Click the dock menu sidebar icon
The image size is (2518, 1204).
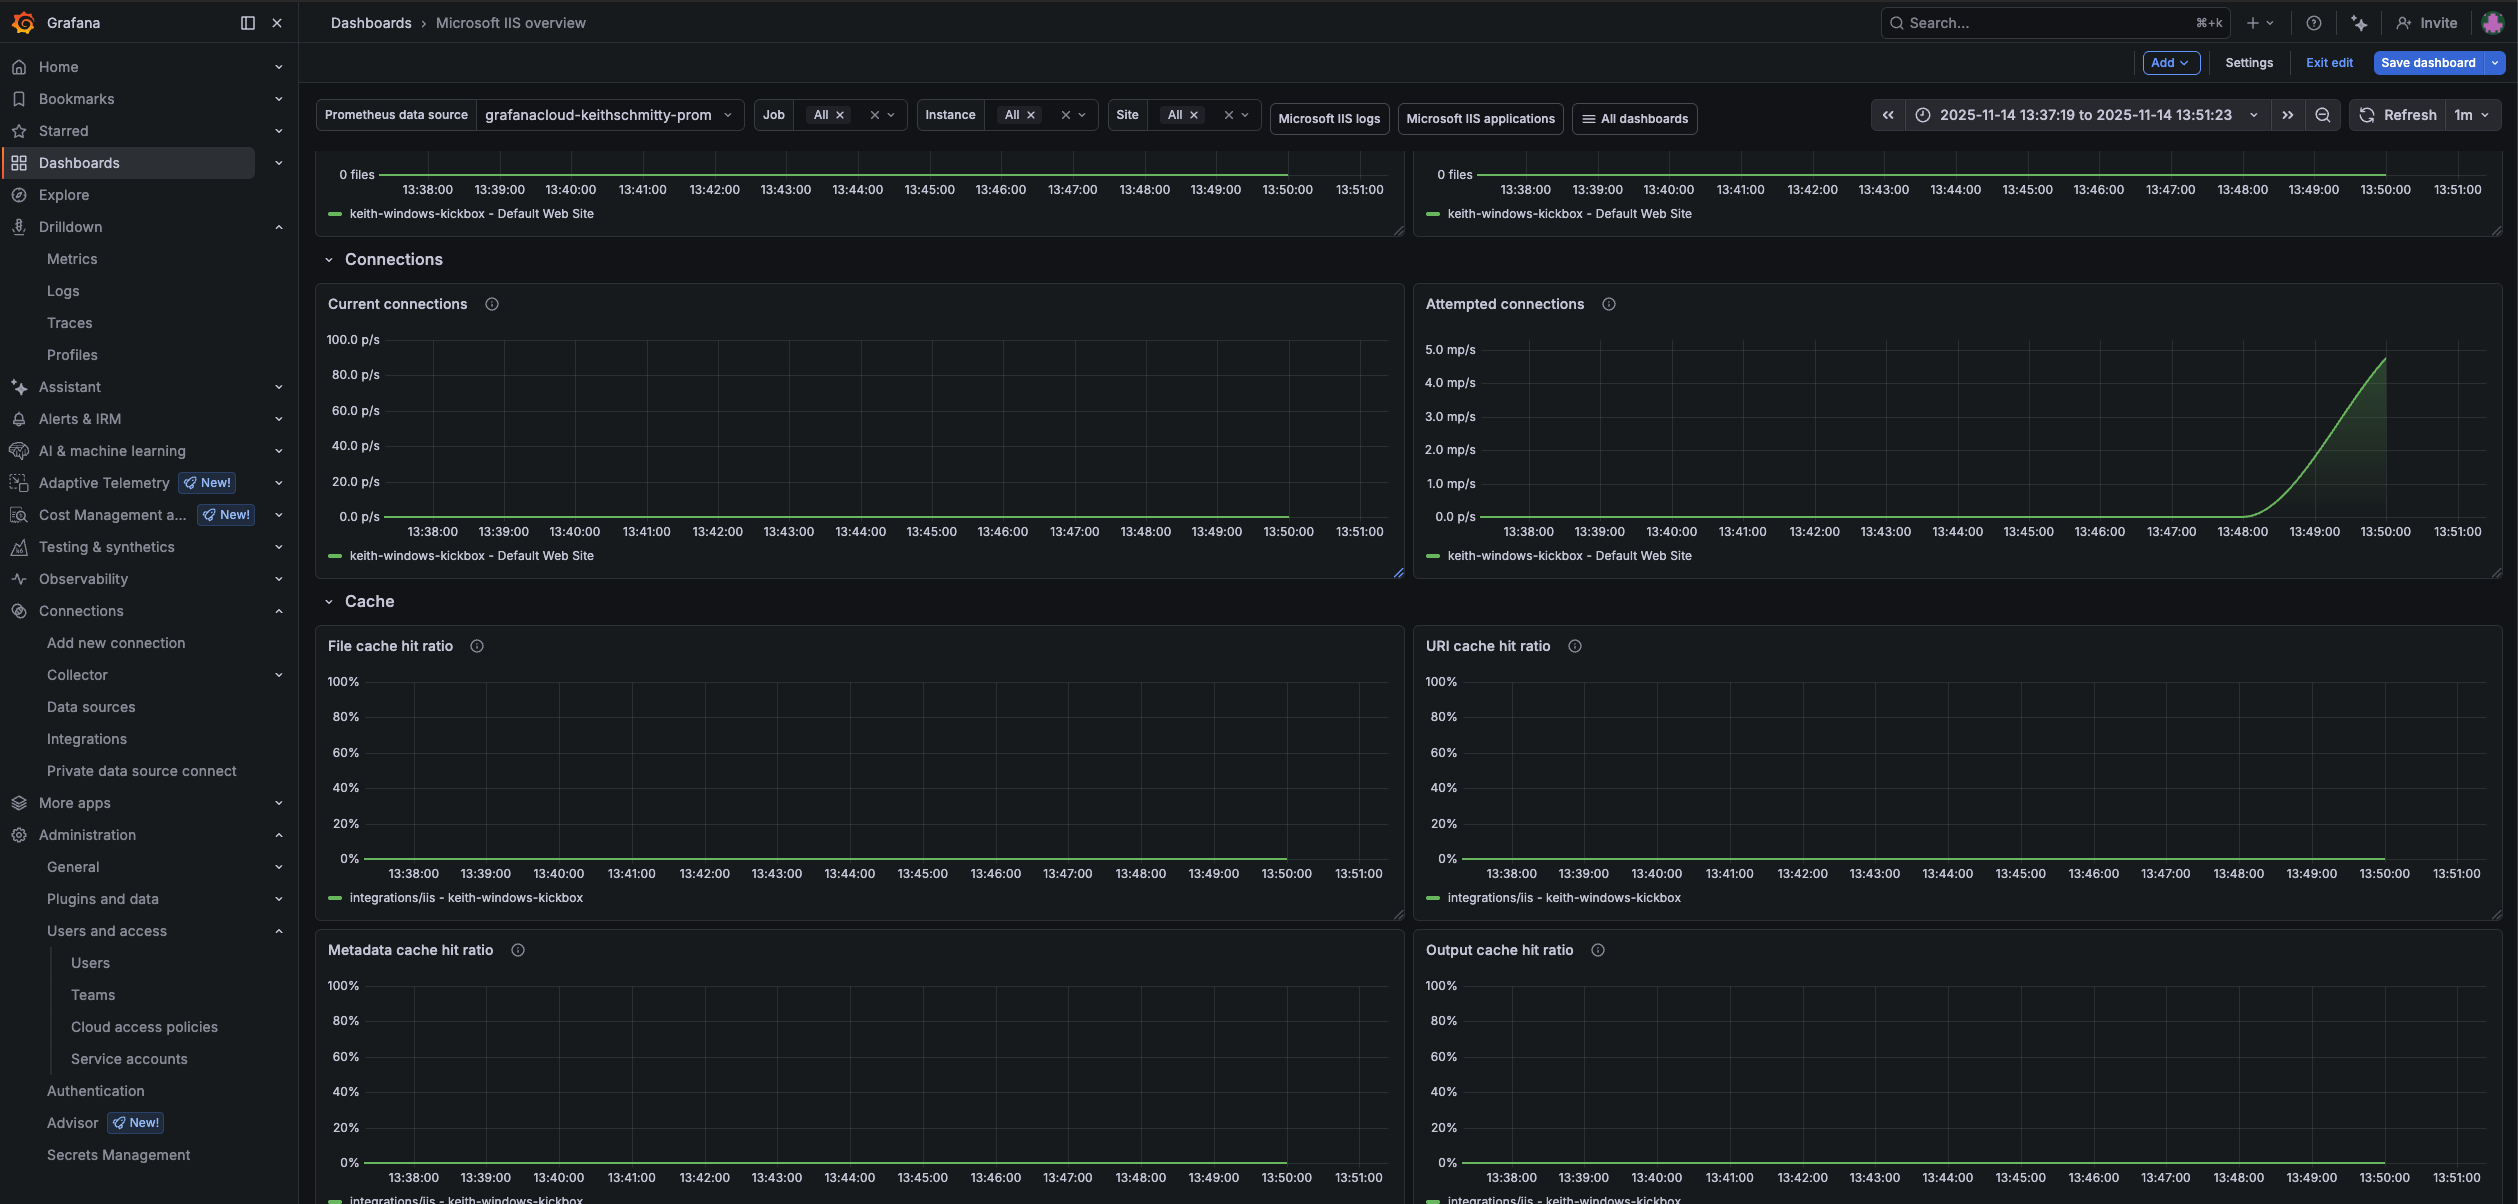click(x=248, y=22)
